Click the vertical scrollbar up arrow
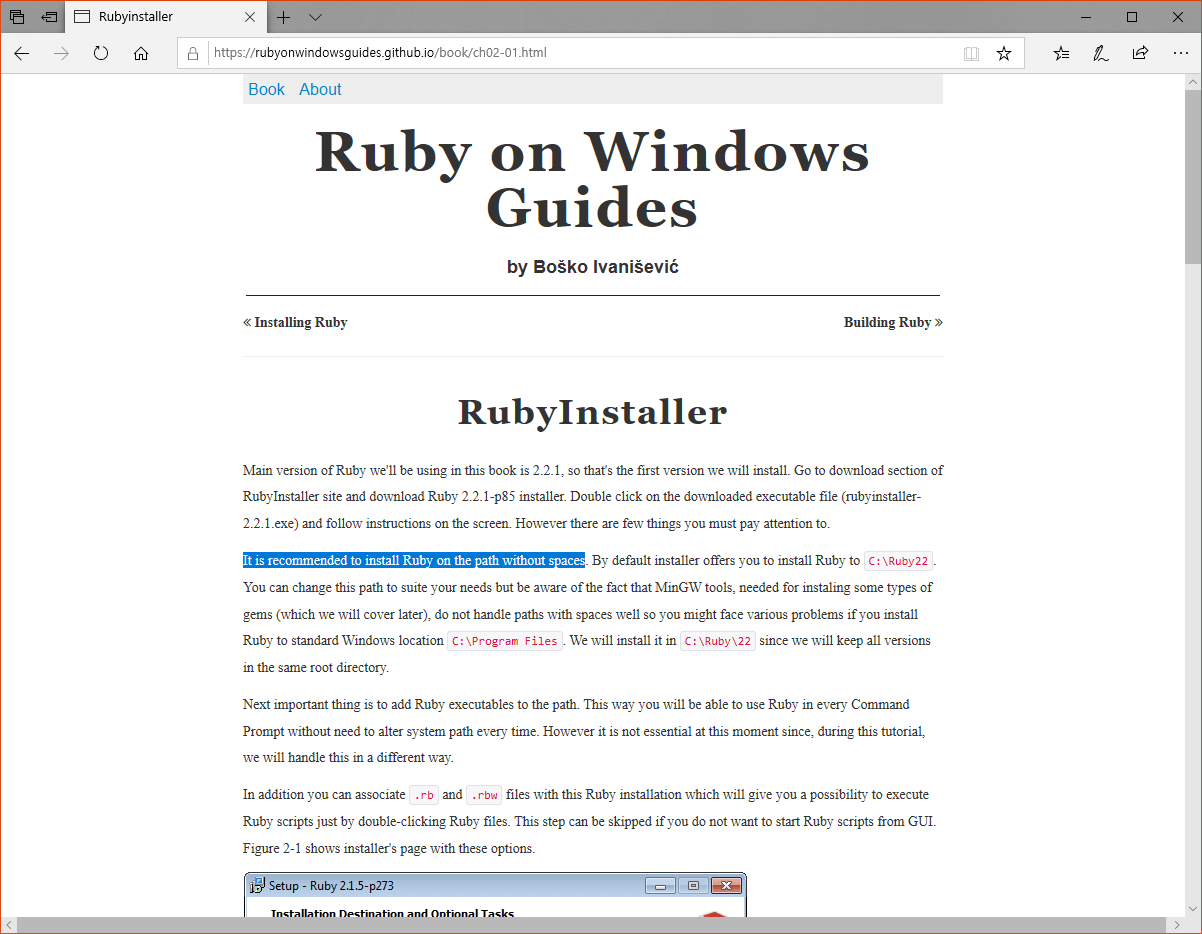Screen dimensions: 1202x934 (1193, 82)
